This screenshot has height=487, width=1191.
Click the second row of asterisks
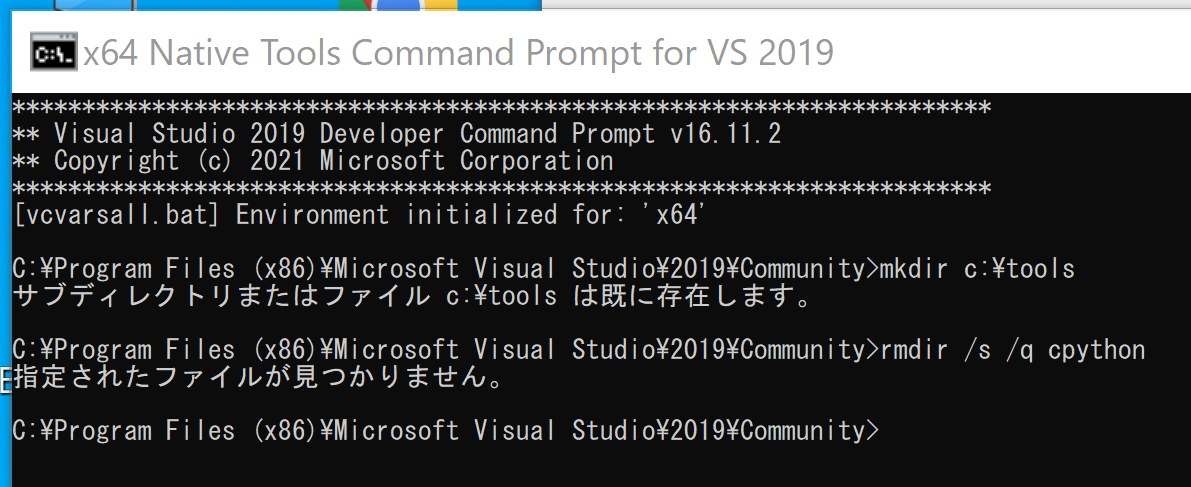point(502,188)
